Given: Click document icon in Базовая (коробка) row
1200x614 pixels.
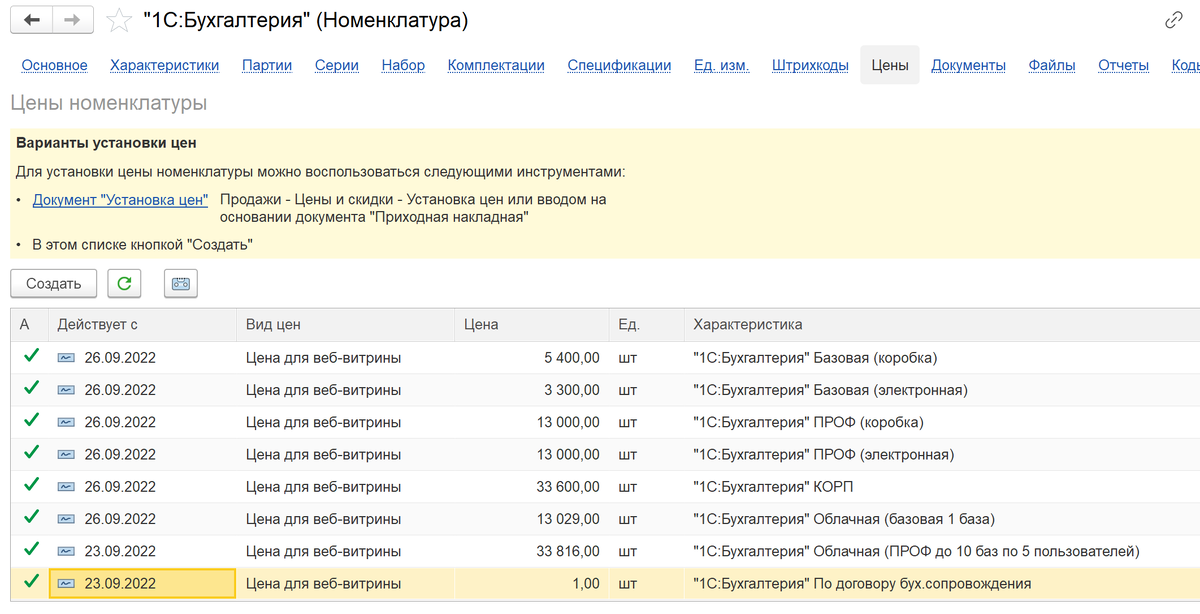Looking at the screenshot, I should pos(67,358).
